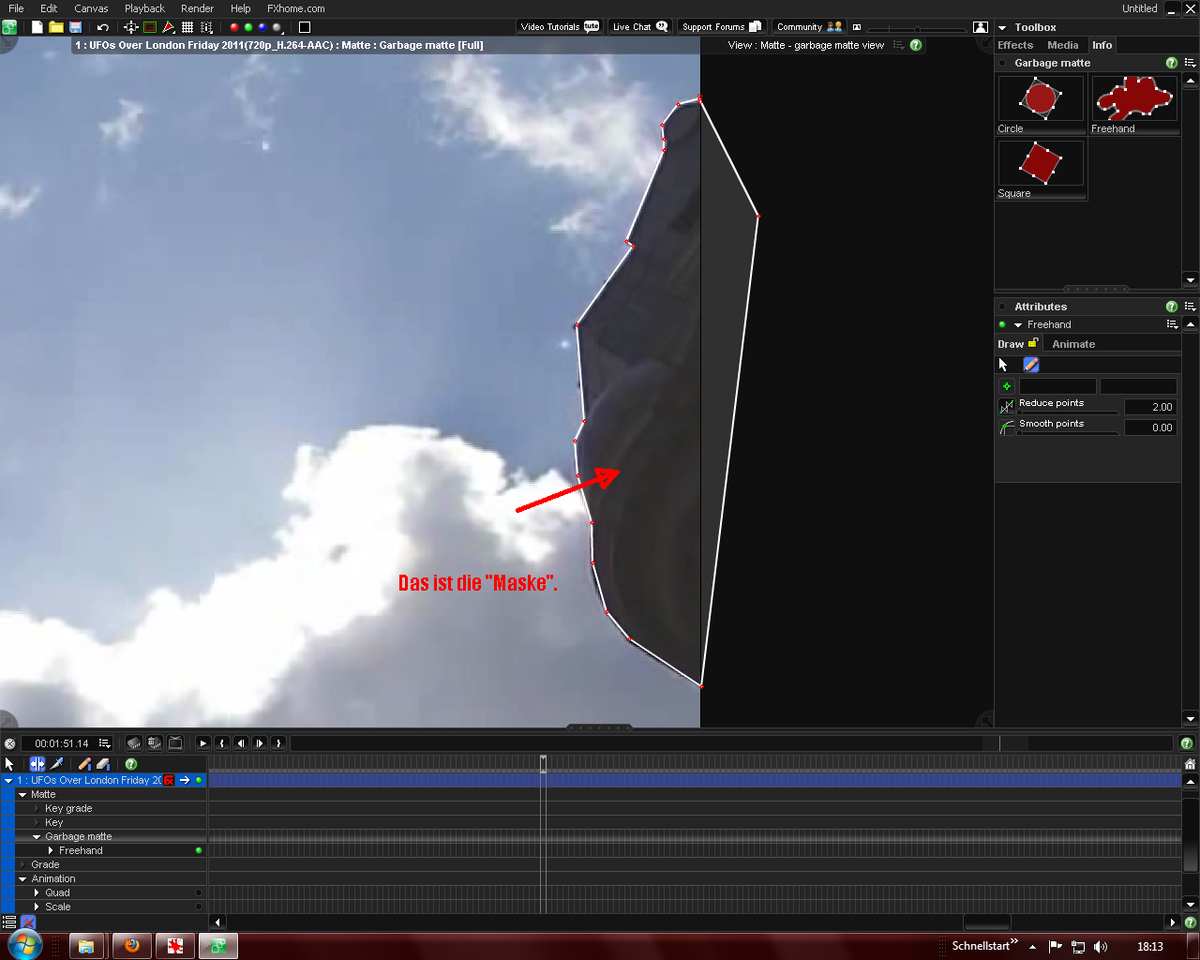Switch to the Animate tab
The height and width of the screenshot is (960, 1200).
pyautogui.click(x=1073, y=344)
